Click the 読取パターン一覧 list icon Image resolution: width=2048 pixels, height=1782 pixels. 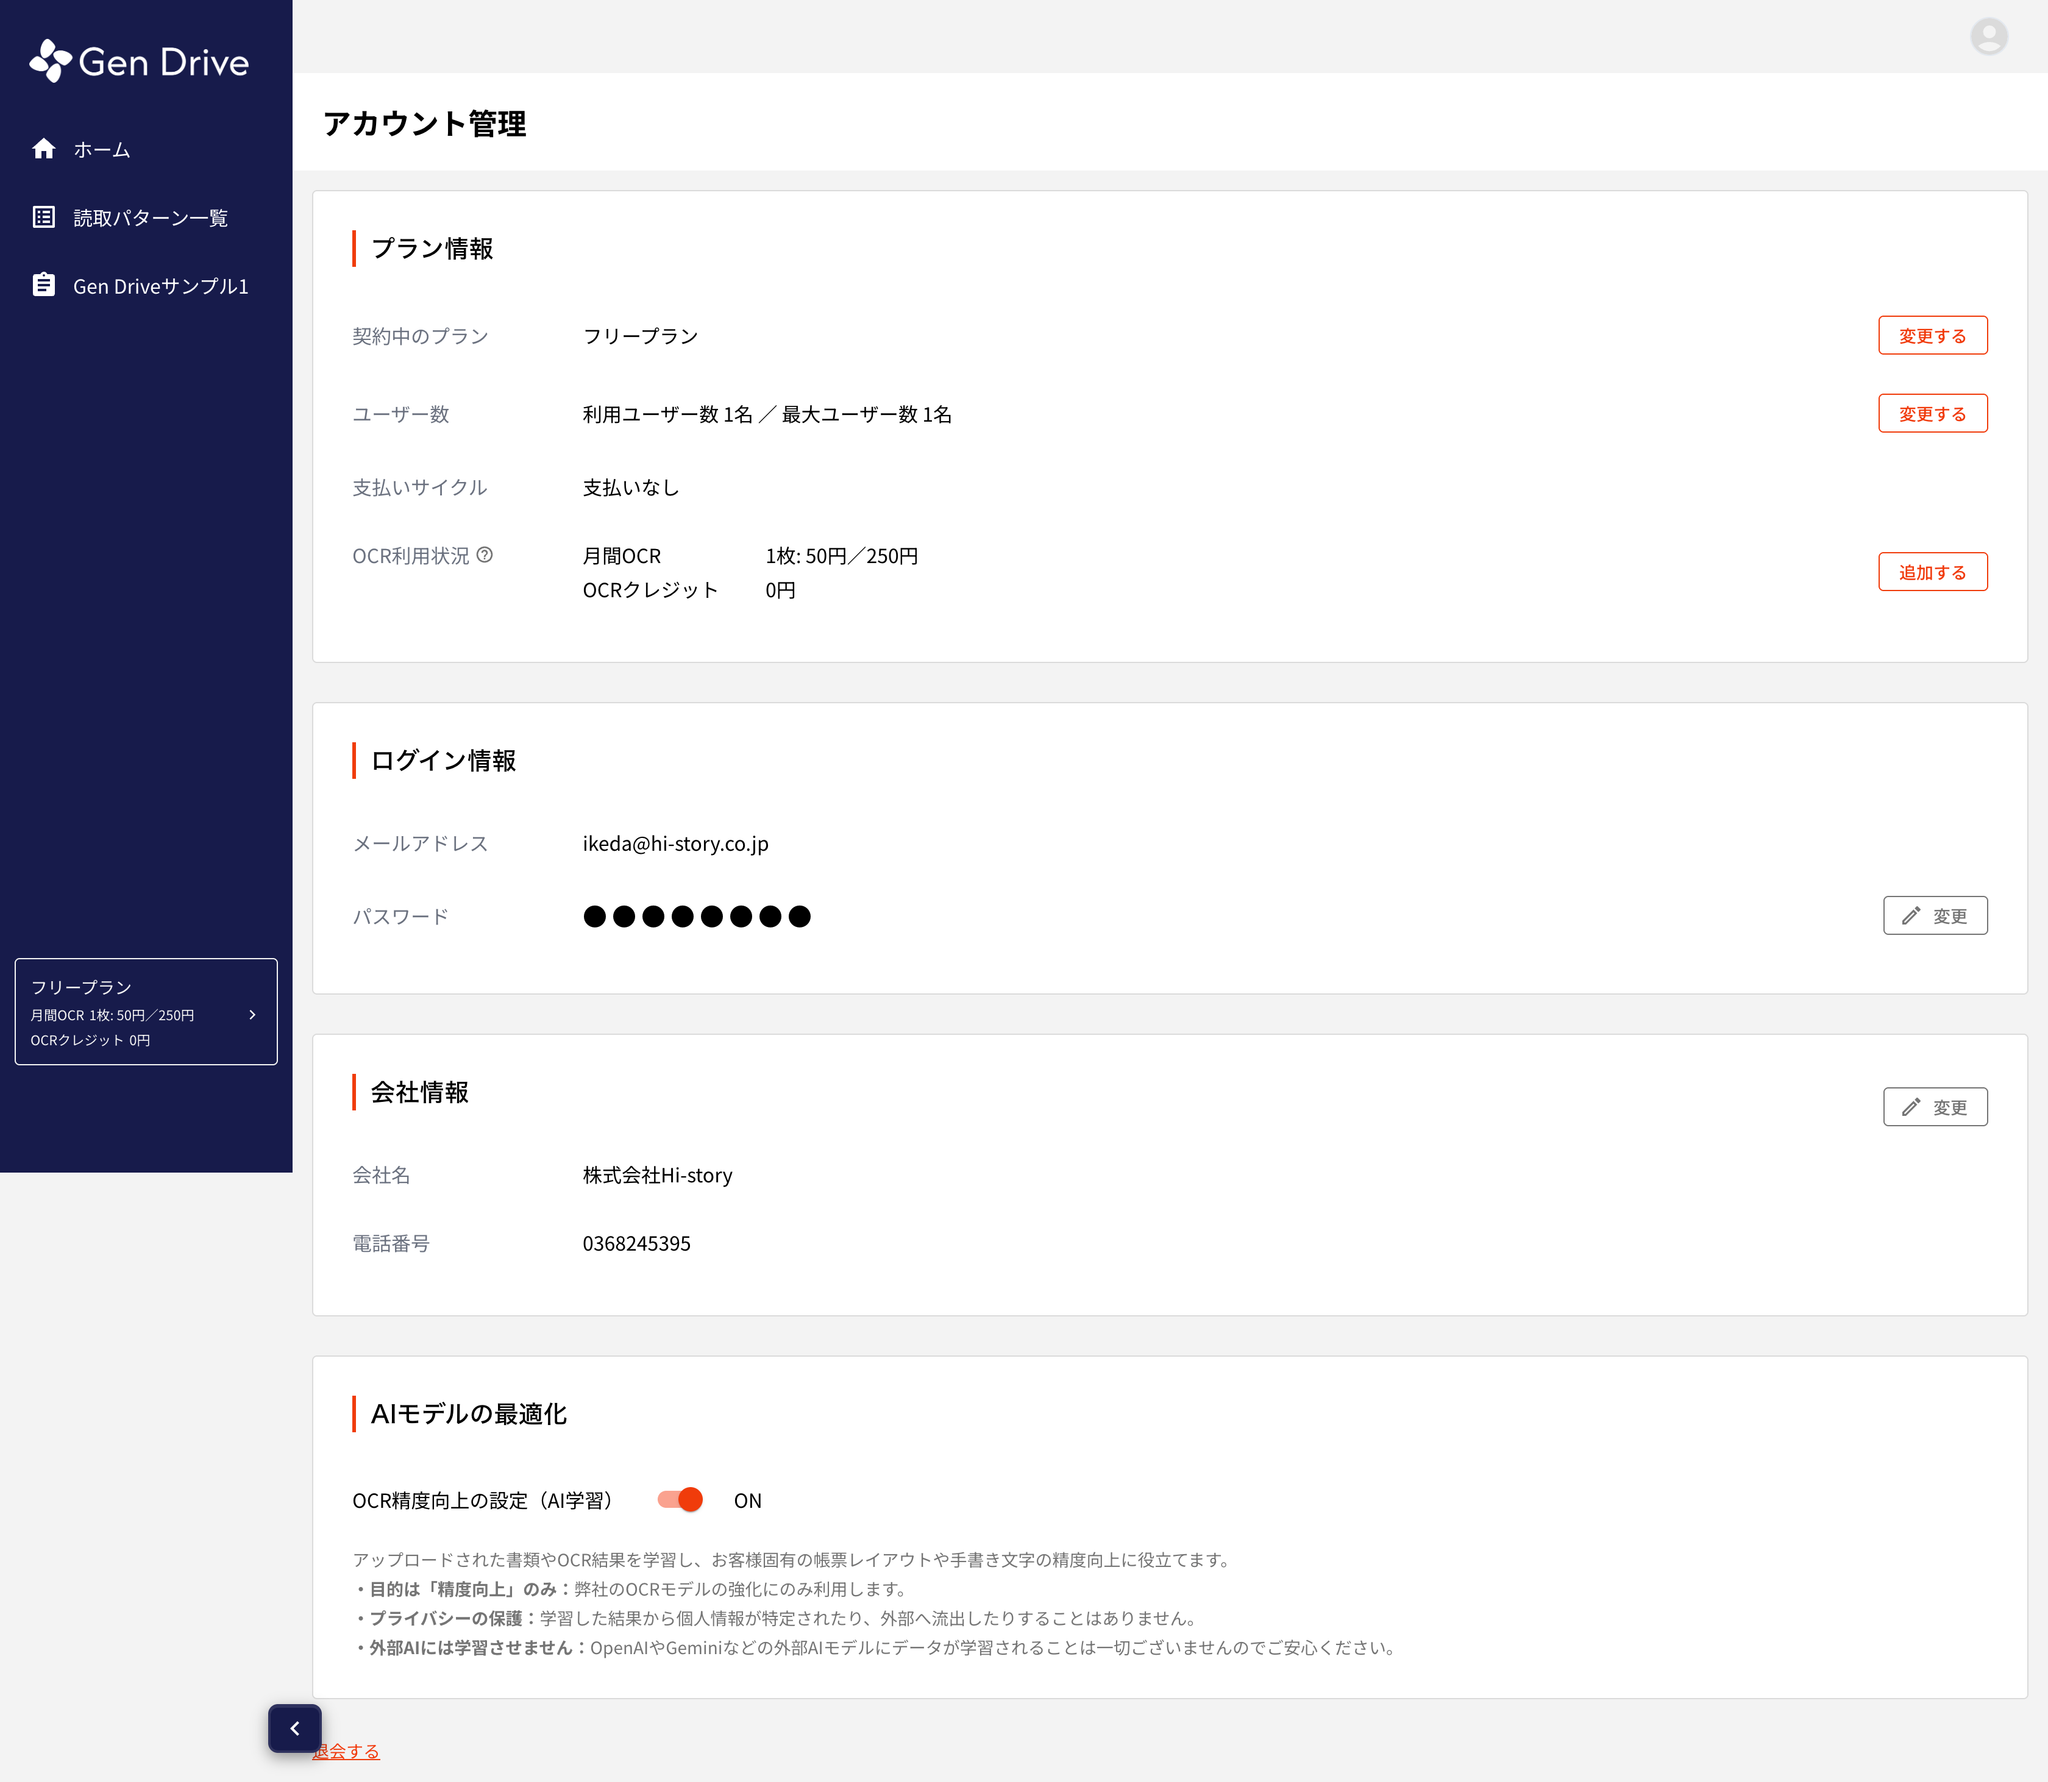coord(44,217)
